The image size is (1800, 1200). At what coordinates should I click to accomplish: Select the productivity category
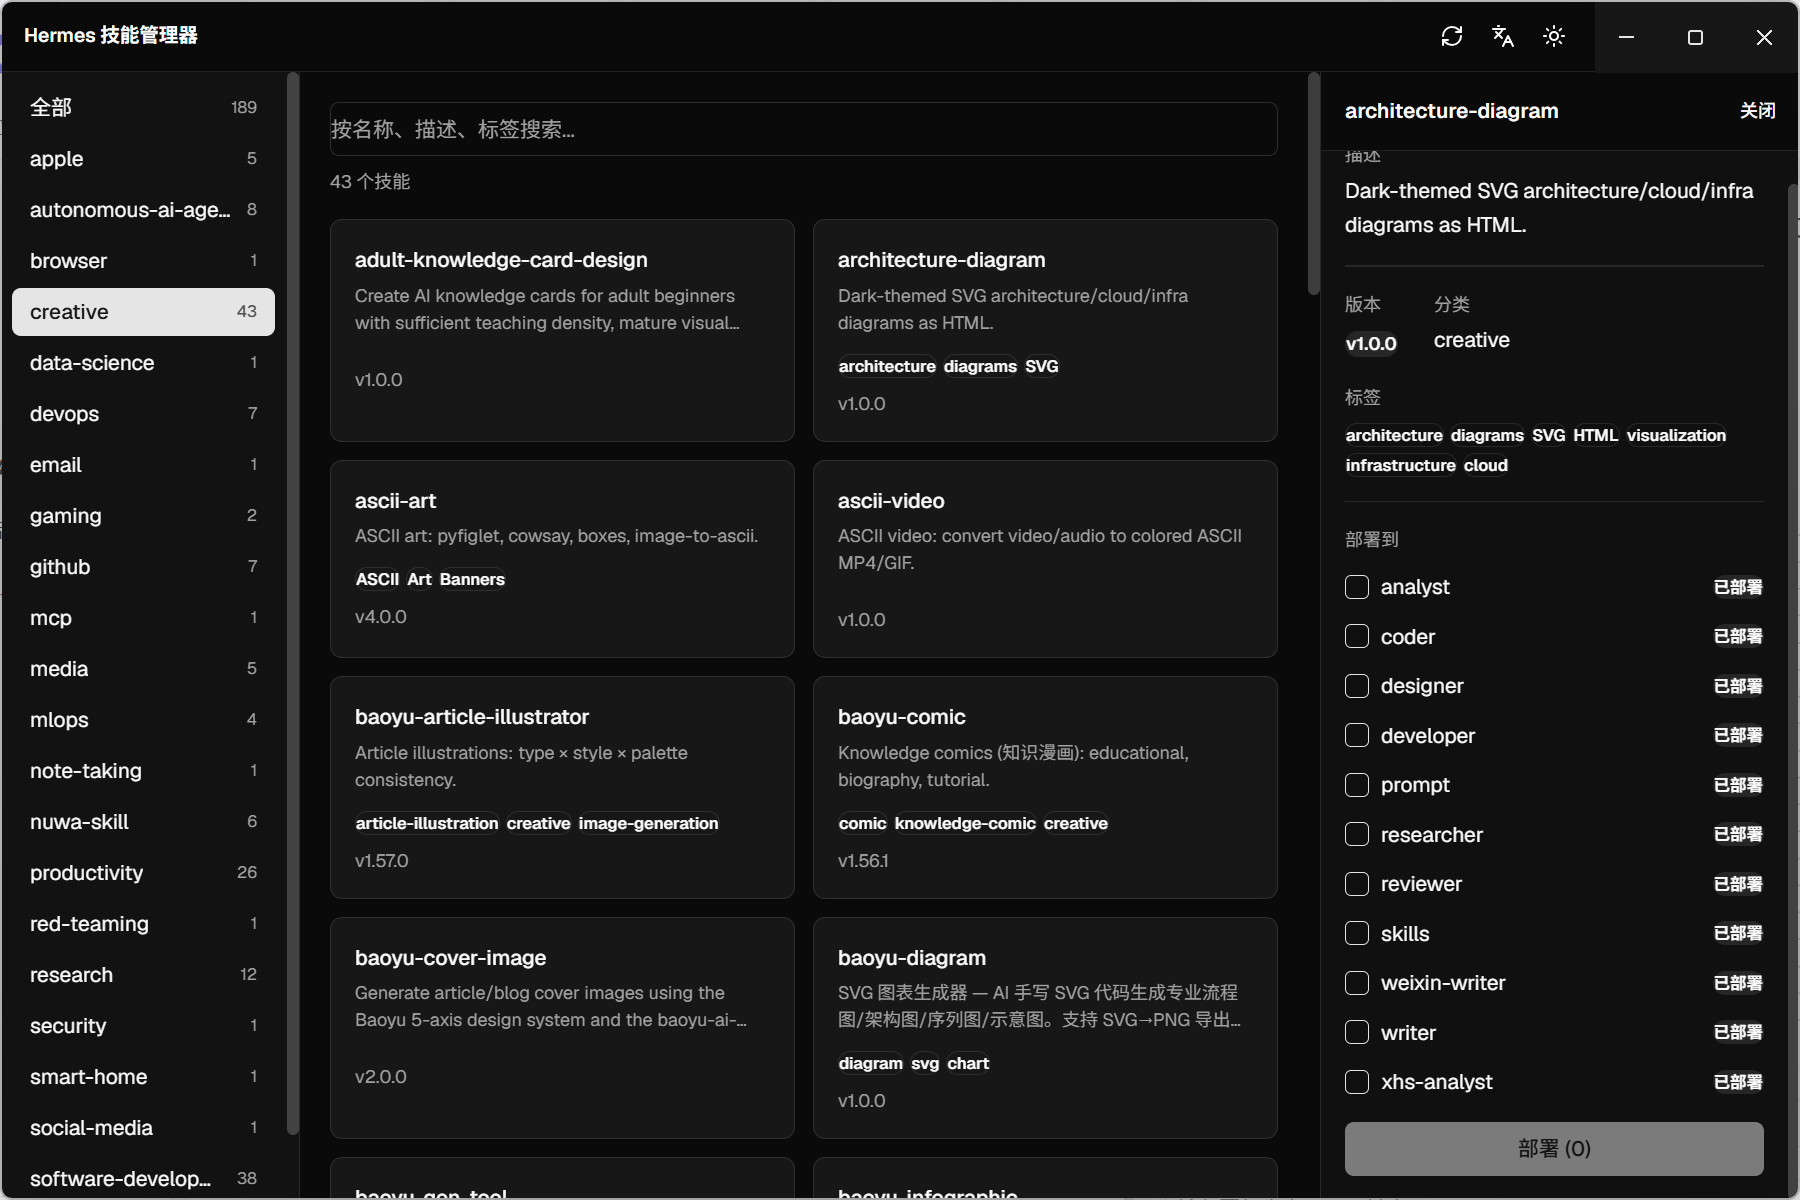[x=143, y=873]
